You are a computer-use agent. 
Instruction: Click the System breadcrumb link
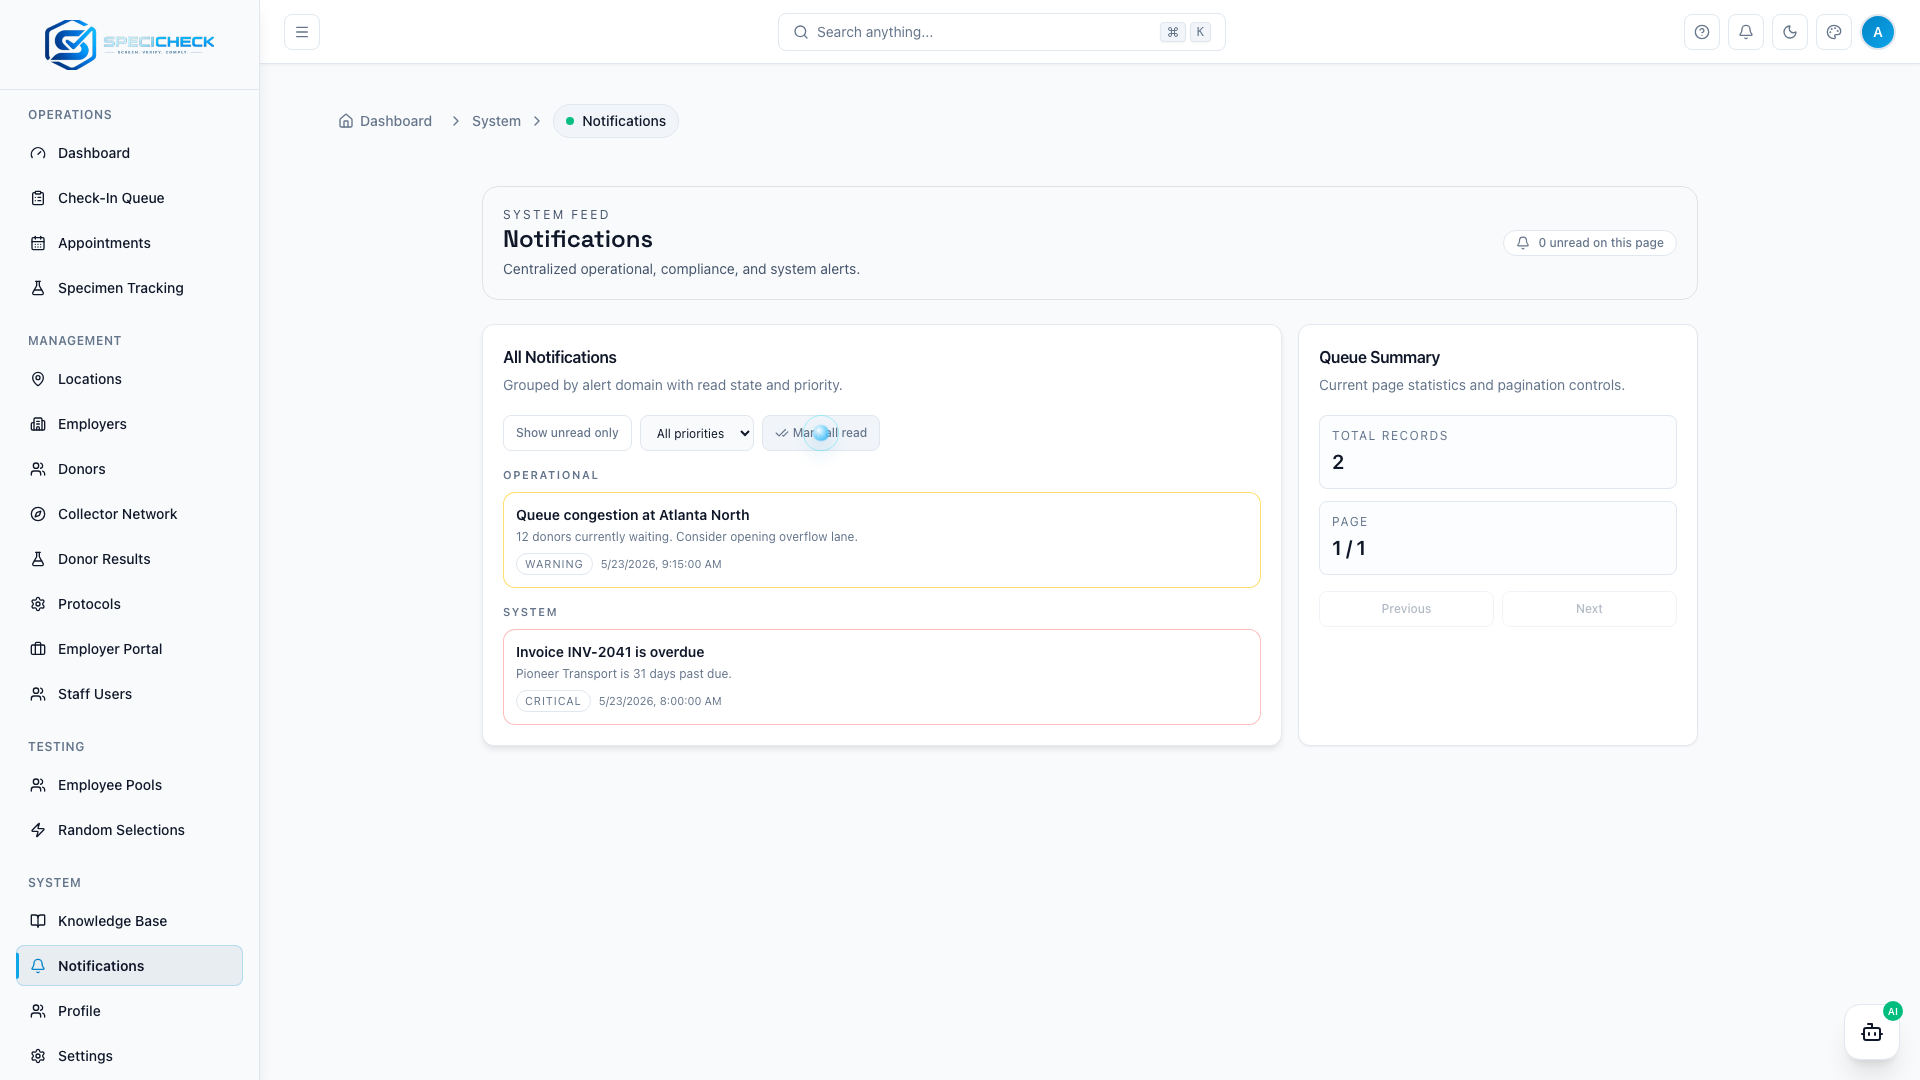tap(496, 121)
